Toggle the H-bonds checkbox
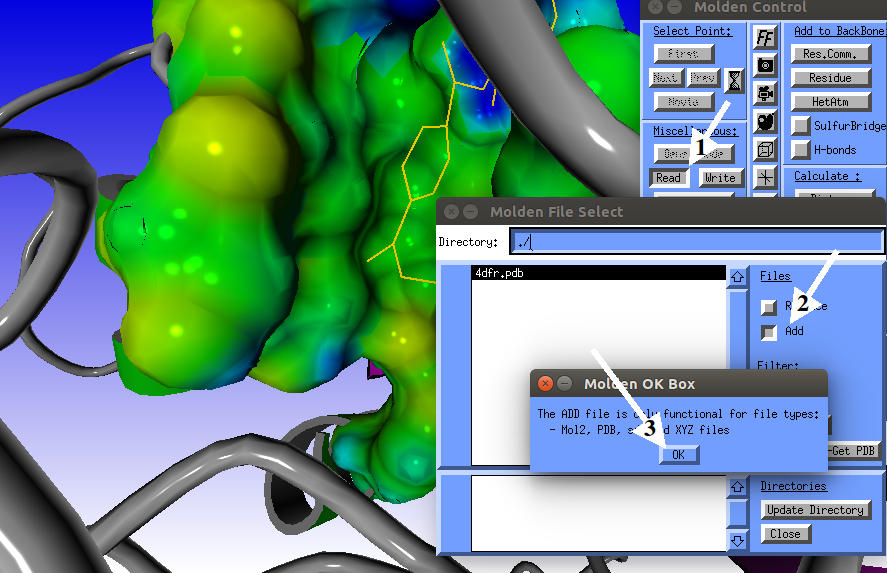The height and width of the screenshot is (573, 887). point(801,150)
